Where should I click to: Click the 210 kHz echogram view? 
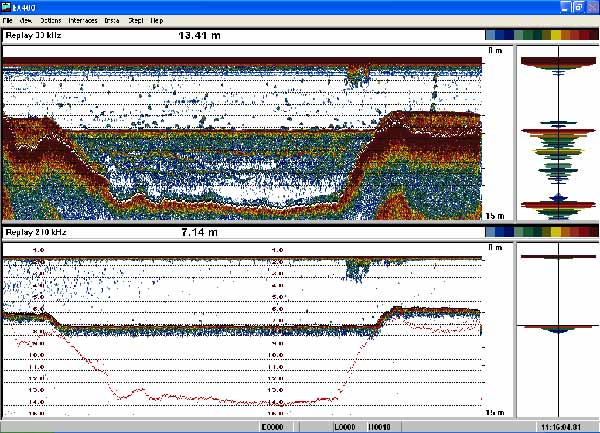point(242,330)
